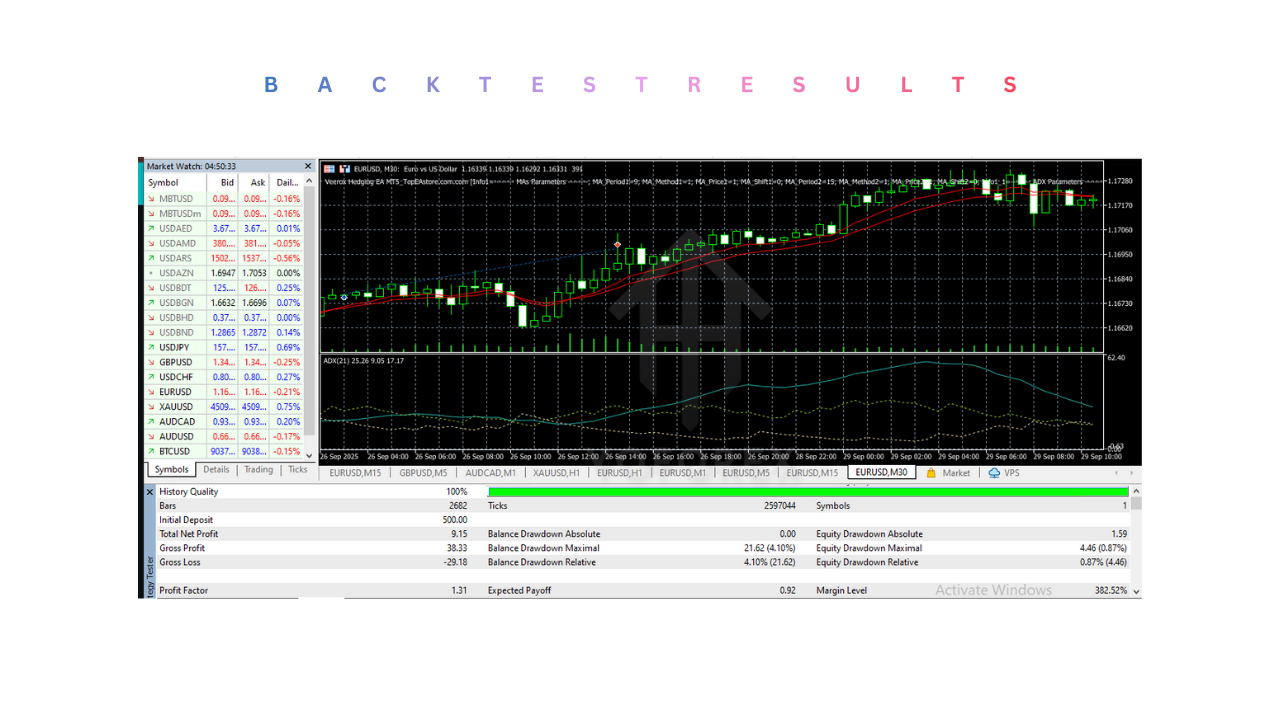Select the GBPUSD,M5 chart tab
The height and width of the screenshot is (720, 1280).
[x=423, y=473]
